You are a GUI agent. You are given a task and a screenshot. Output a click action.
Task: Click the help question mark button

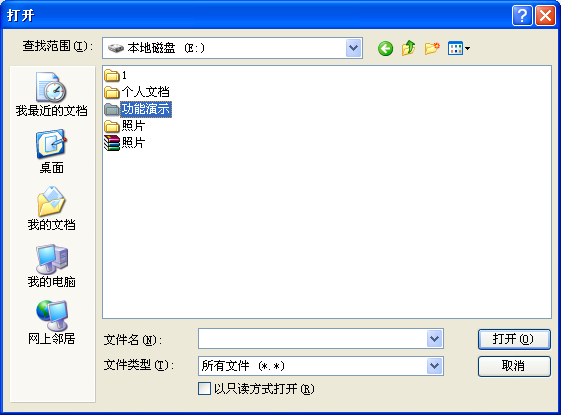click(522, 16)
